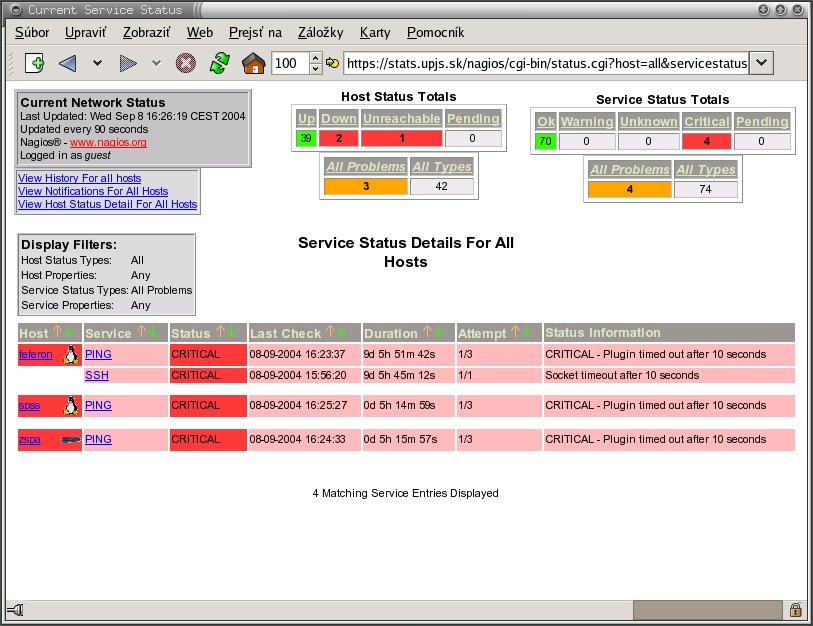
Task: Follow the www.nagios.org link
Action: [108, 142]
